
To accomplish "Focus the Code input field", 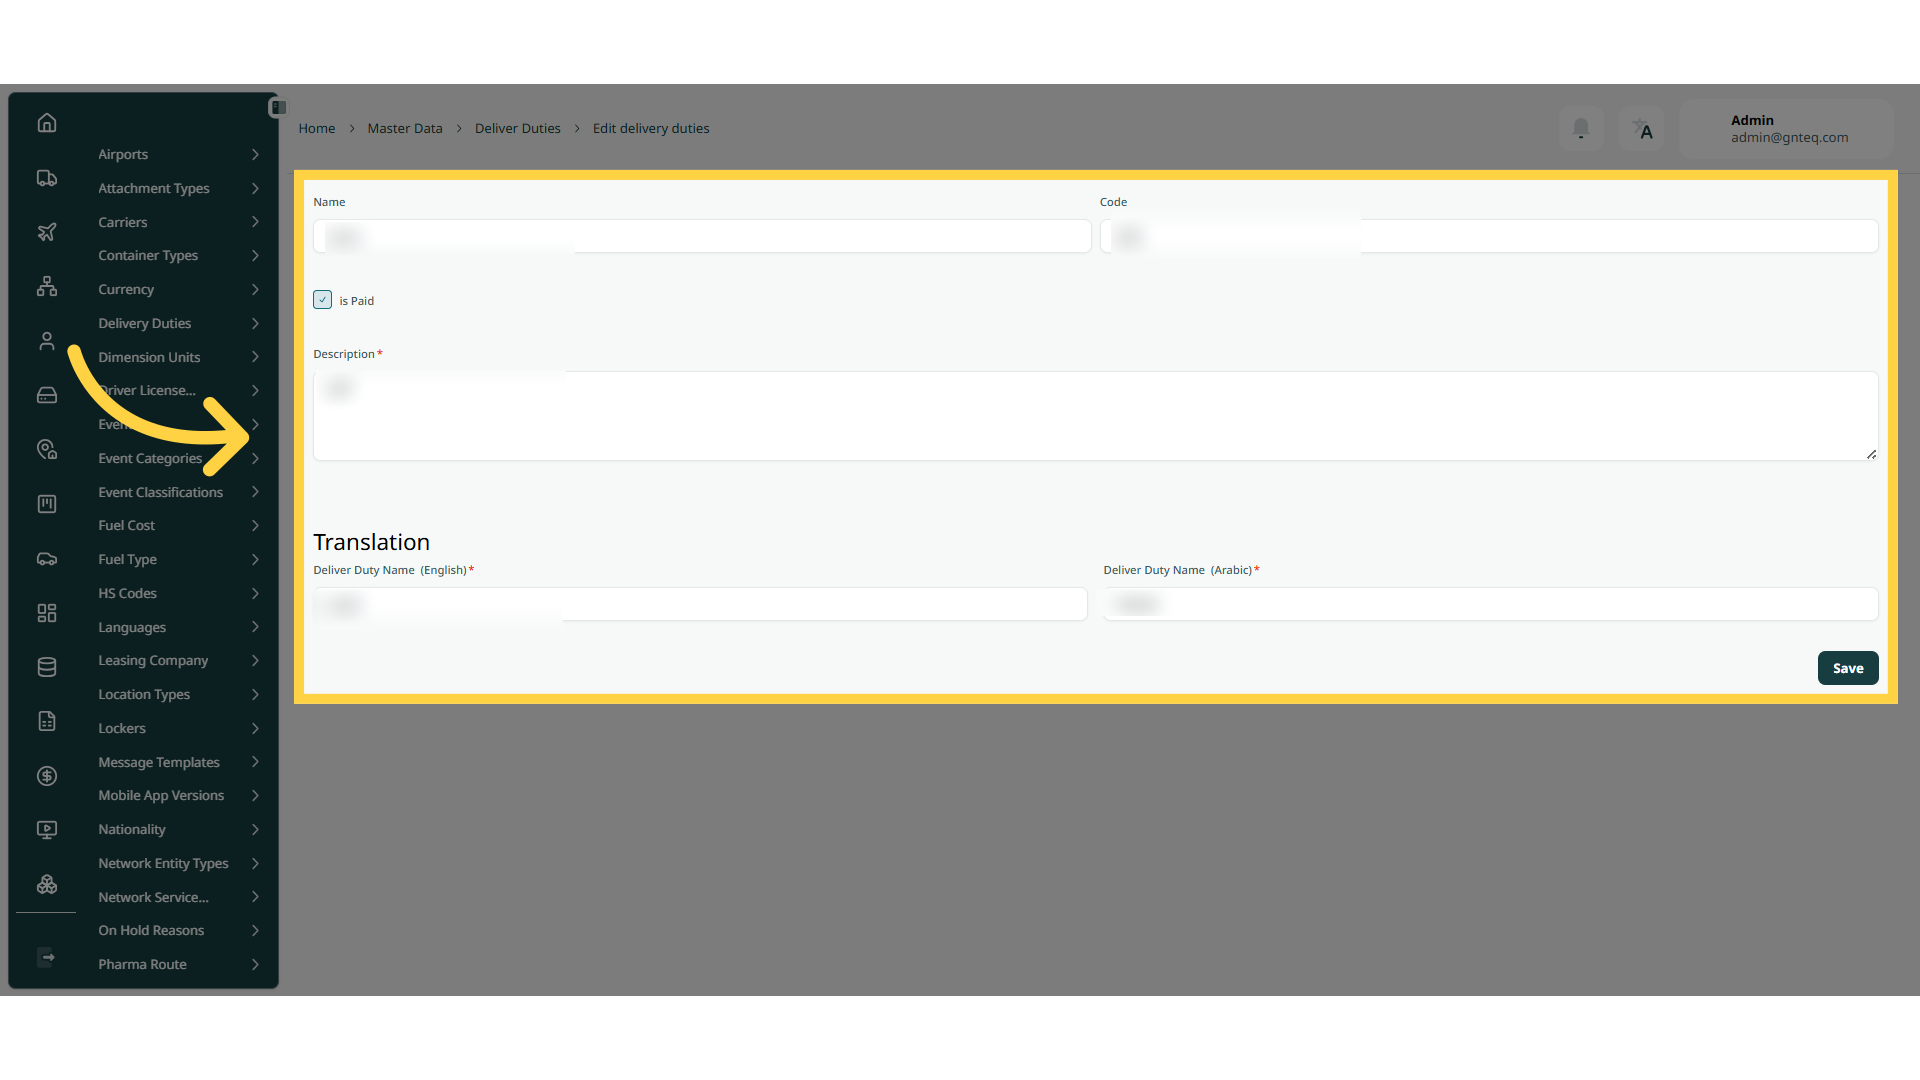I will pos(1489,236).
